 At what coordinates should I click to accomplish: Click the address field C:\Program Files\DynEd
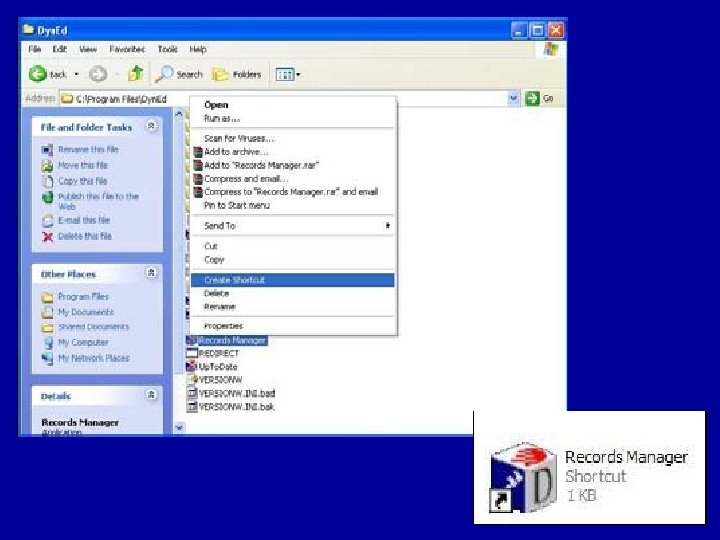[x=283, y=98]
